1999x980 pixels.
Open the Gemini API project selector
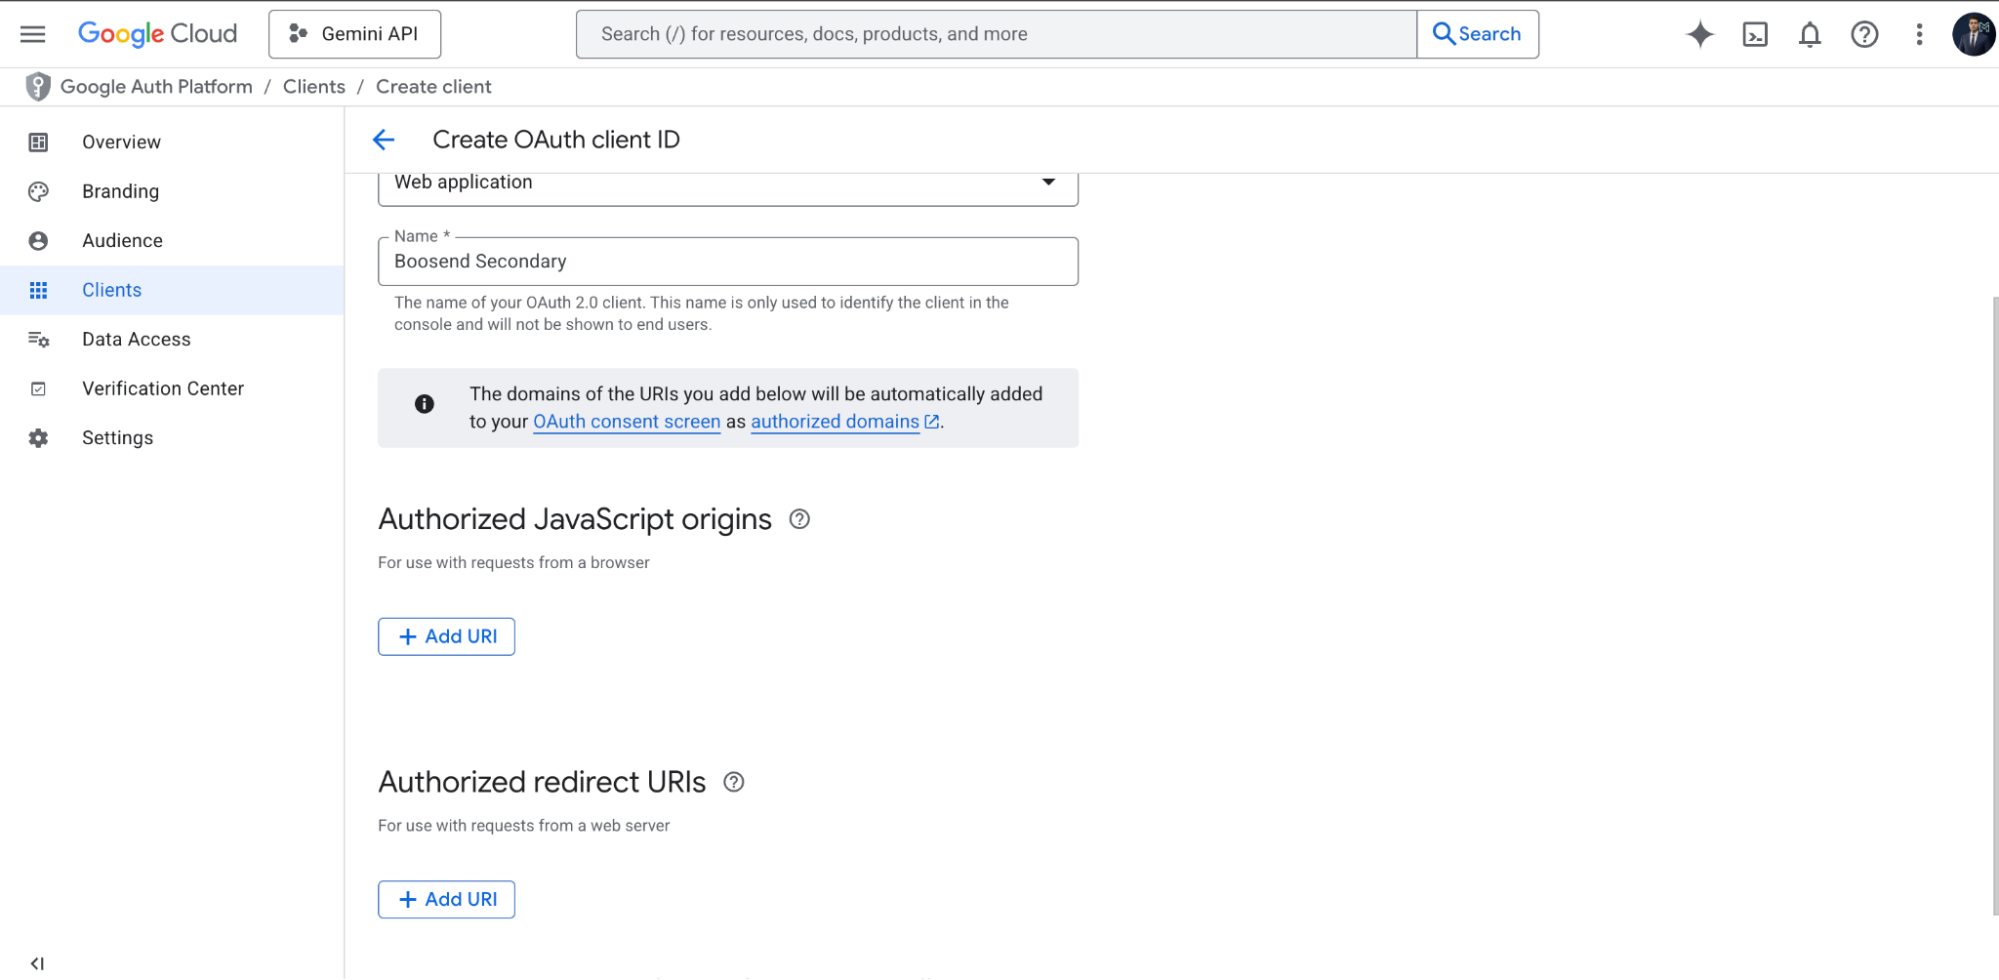click(354, 33)
